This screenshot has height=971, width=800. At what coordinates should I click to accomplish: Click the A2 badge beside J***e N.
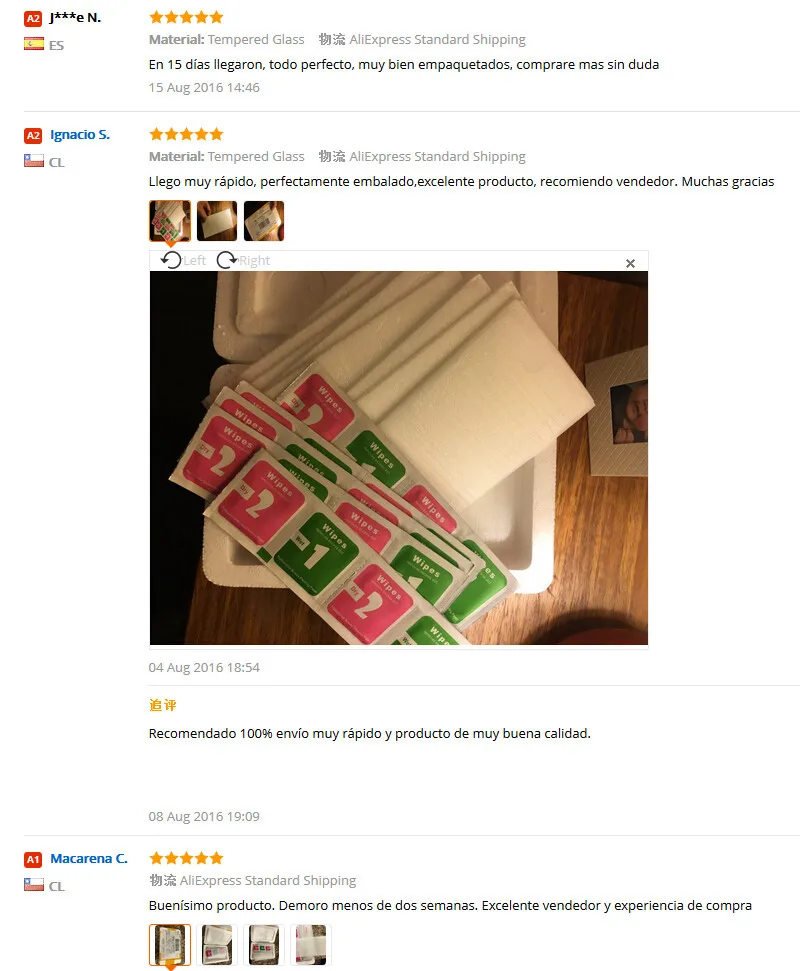click(33, 18)
